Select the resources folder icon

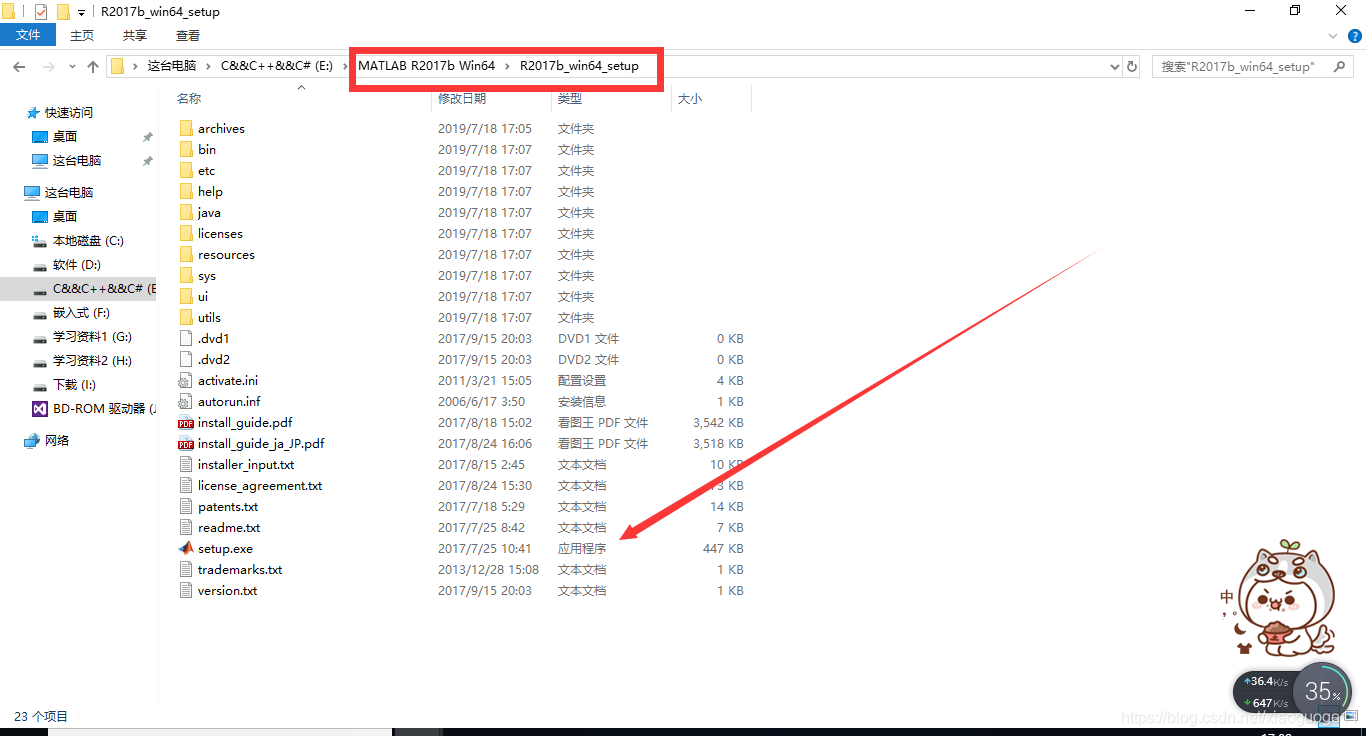pyautogui.click(x=186, y=254)
